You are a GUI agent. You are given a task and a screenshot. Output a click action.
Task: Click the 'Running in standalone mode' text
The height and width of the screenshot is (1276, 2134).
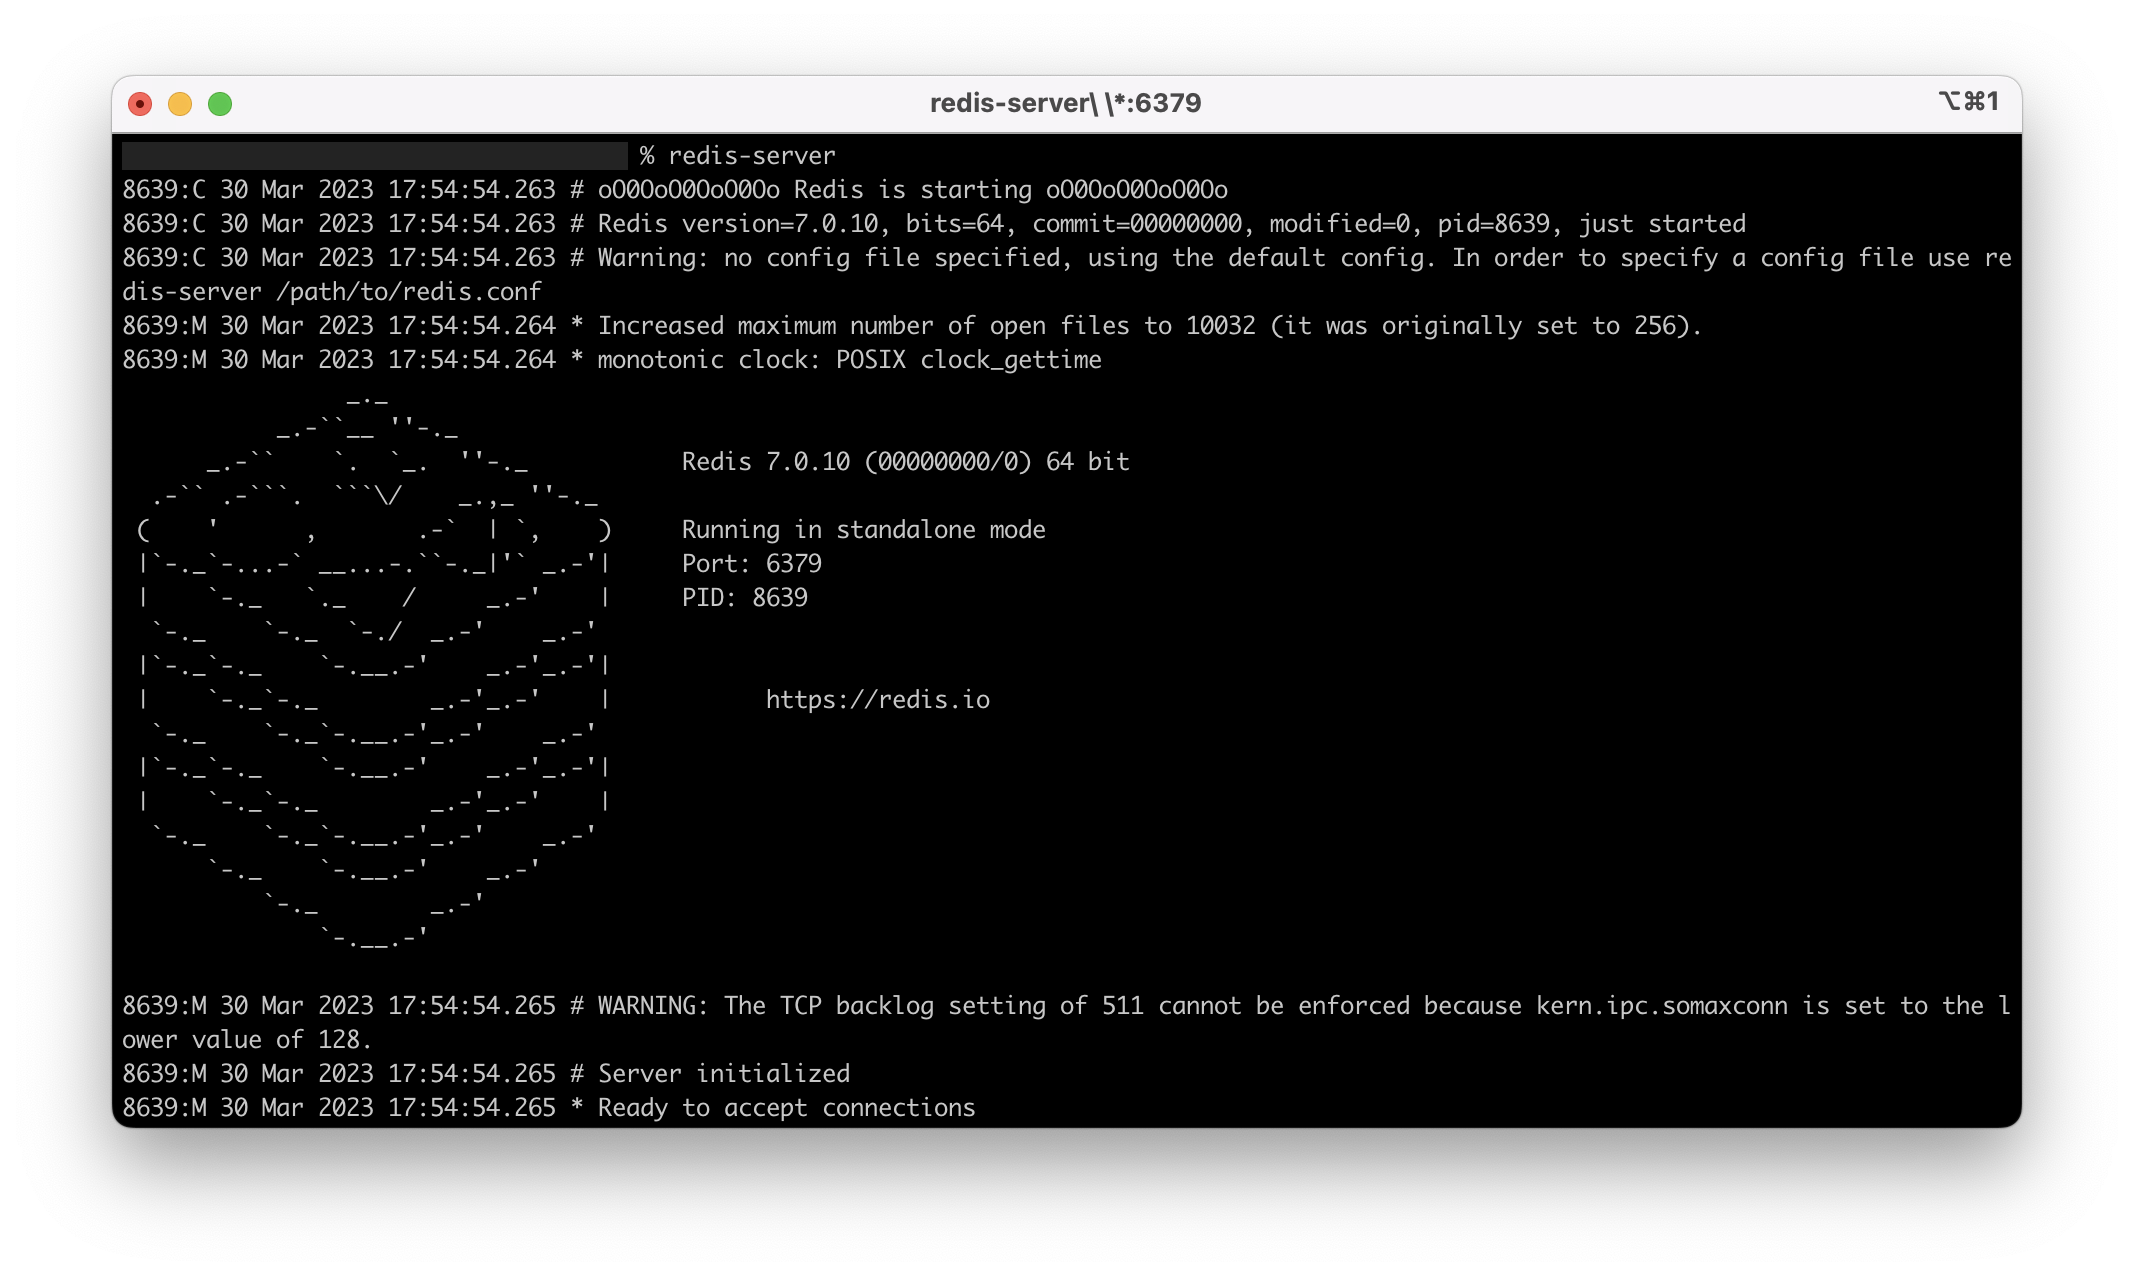tap(863, 529)
